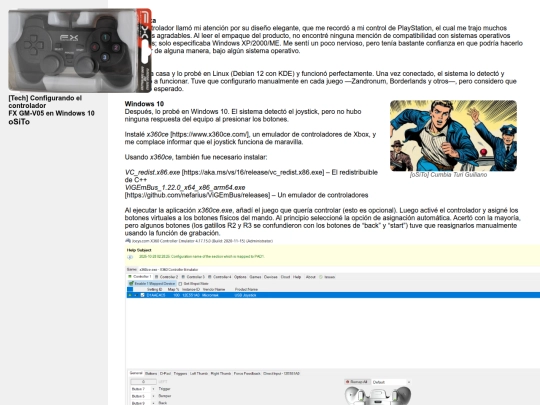Click the Instance ID column header

pos(191,290)
